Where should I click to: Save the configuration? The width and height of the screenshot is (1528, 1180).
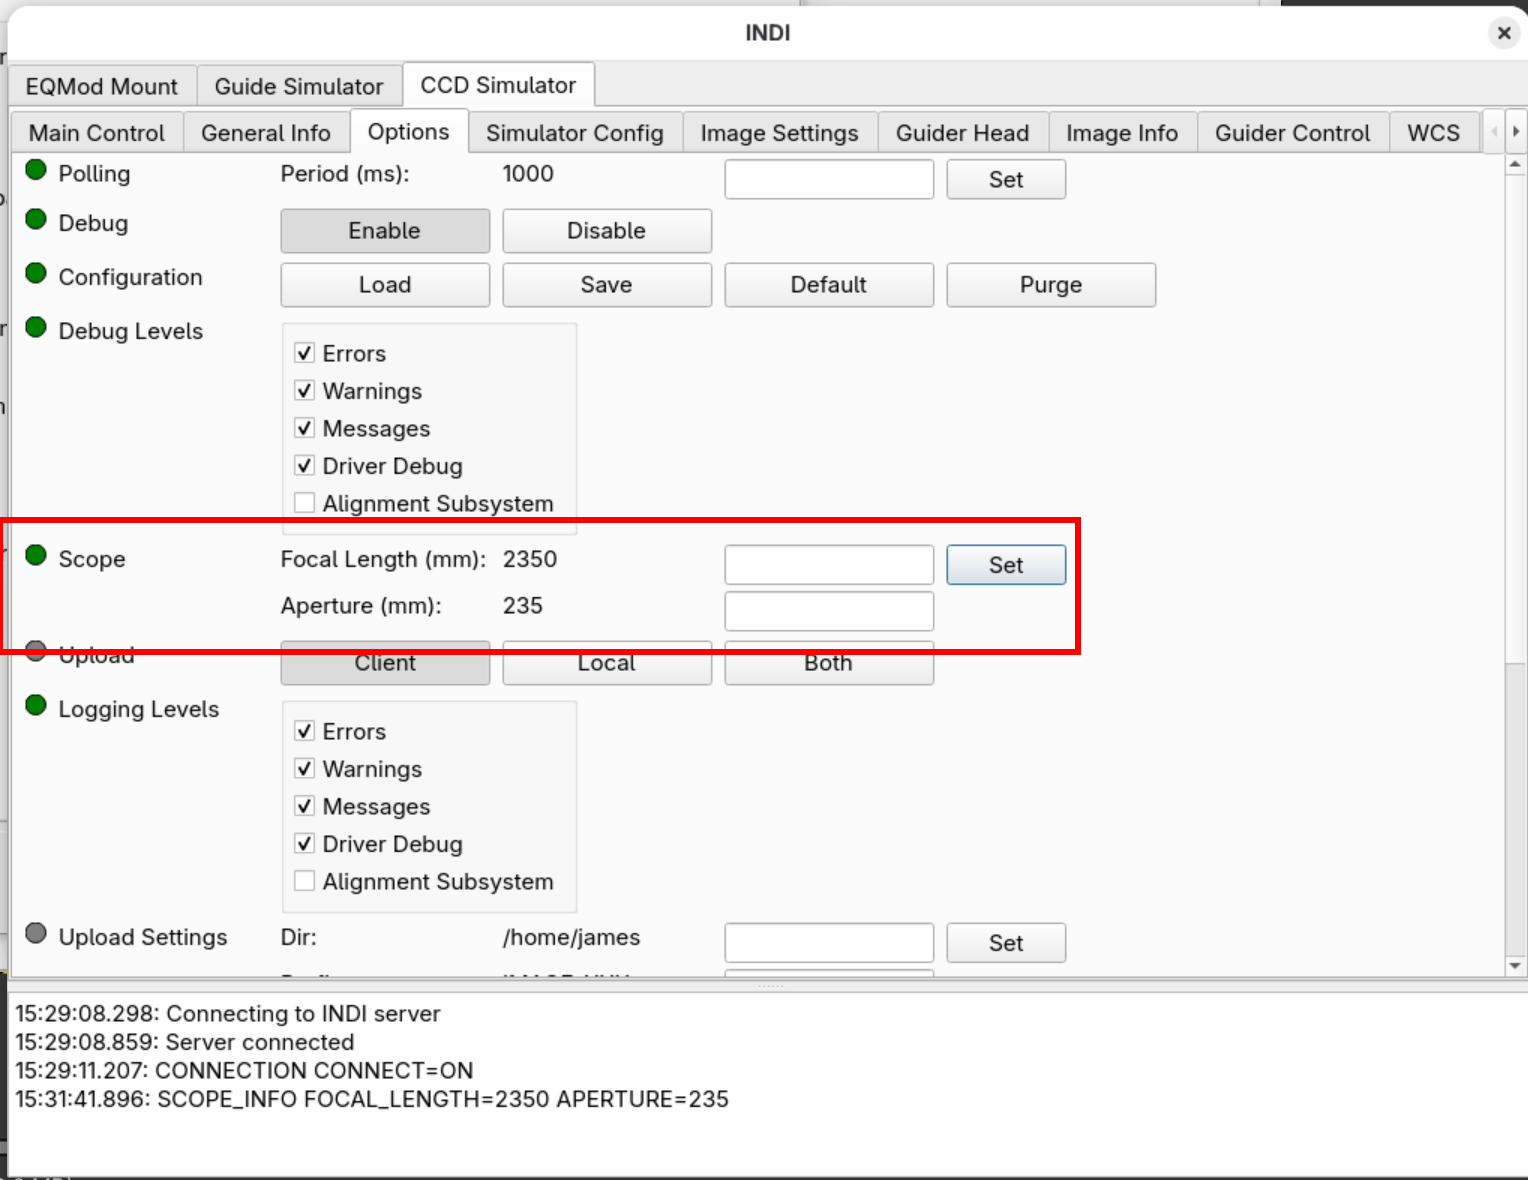[x=606, y=285]
